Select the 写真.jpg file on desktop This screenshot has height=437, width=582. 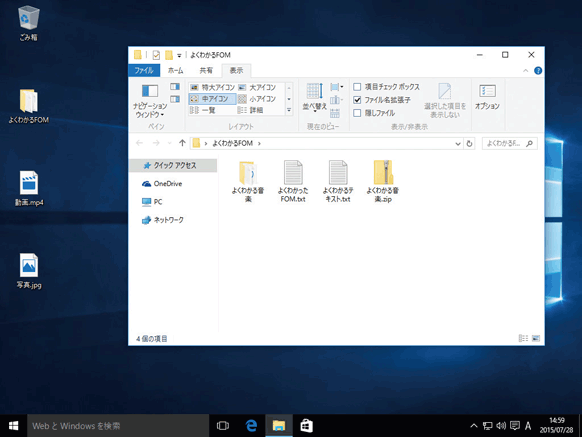(x=29, y=271)
